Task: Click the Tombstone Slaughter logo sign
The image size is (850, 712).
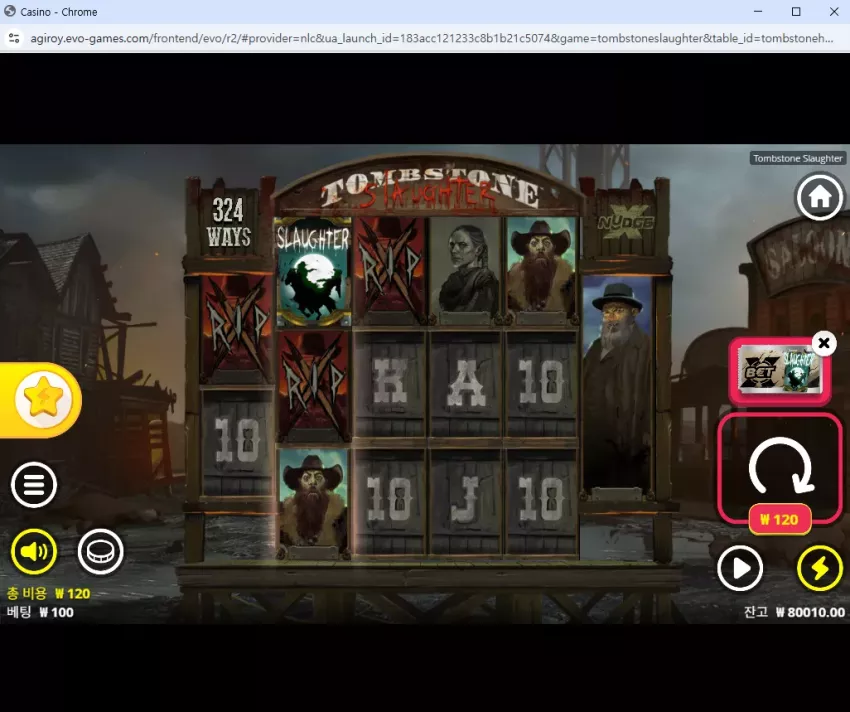Action: click(x=428, y=188)
